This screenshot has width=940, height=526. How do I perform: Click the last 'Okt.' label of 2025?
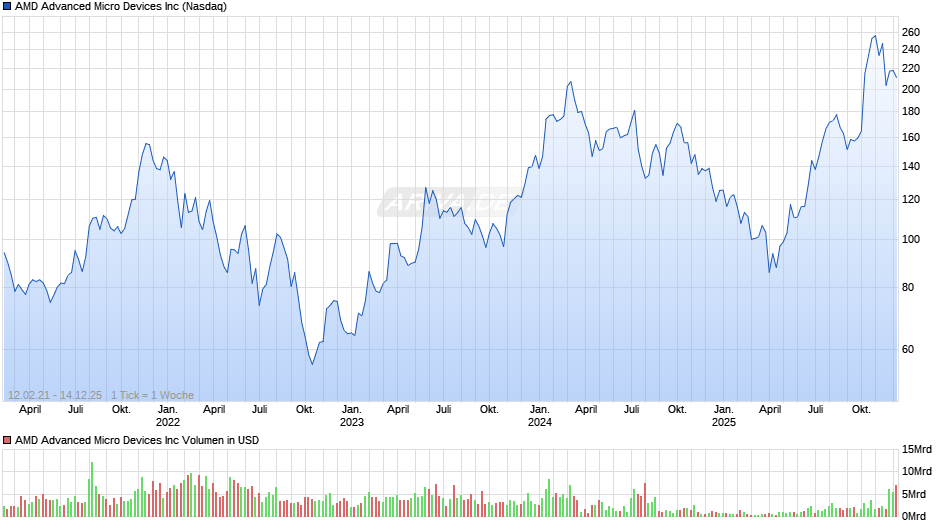pos(861,410)
